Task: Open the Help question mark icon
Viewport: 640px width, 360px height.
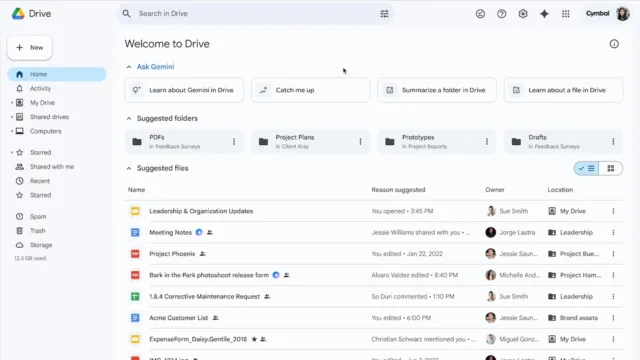Action: point(502,14)
